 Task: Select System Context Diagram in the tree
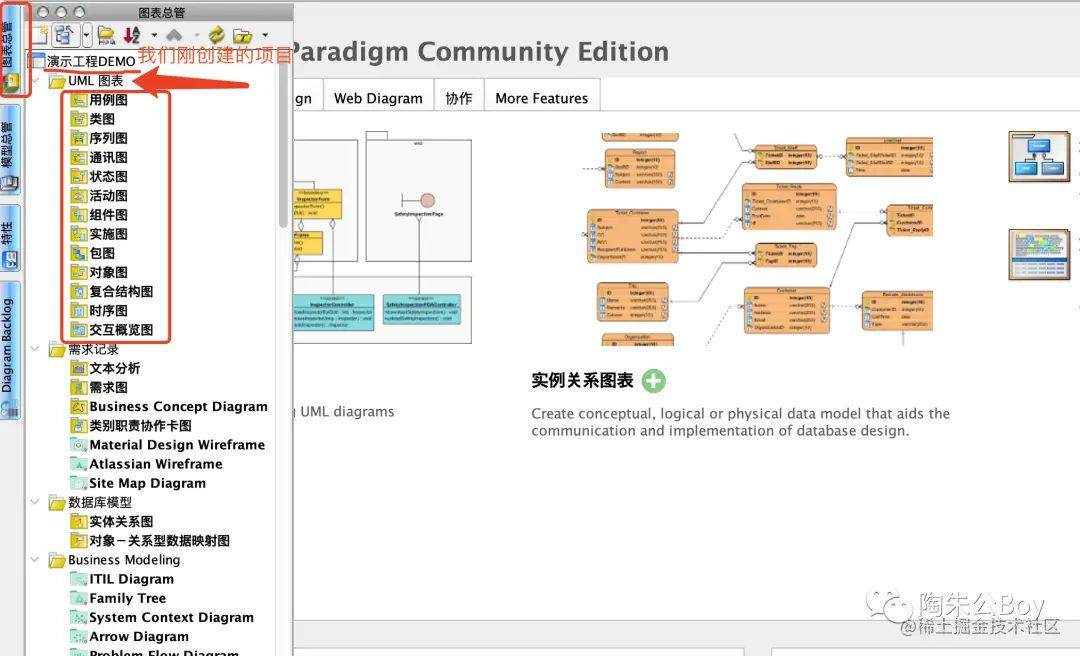(x=162, y=617)
